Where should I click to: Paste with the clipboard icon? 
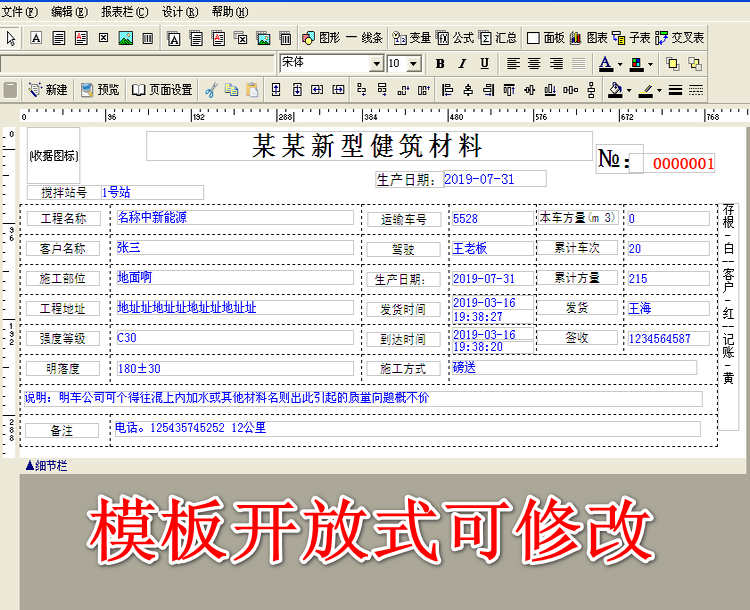(x=252, y=90)
